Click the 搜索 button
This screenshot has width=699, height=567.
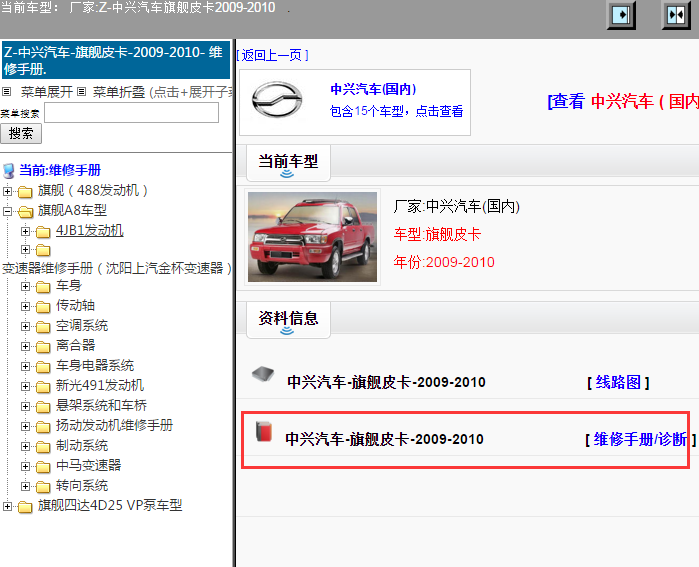21,133
